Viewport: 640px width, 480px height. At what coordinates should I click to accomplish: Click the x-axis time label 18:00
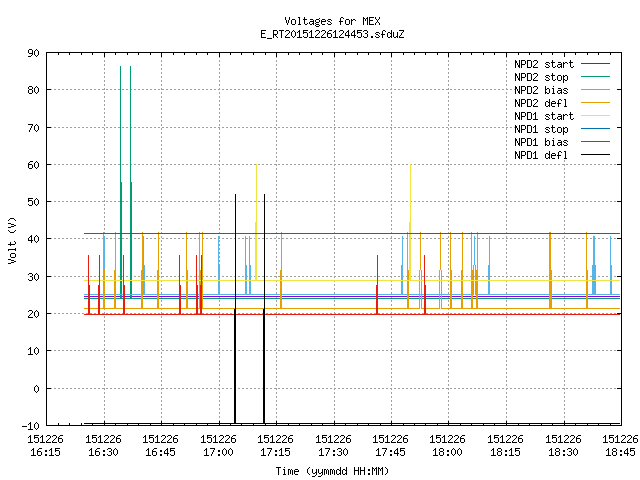tap(448, 452)
